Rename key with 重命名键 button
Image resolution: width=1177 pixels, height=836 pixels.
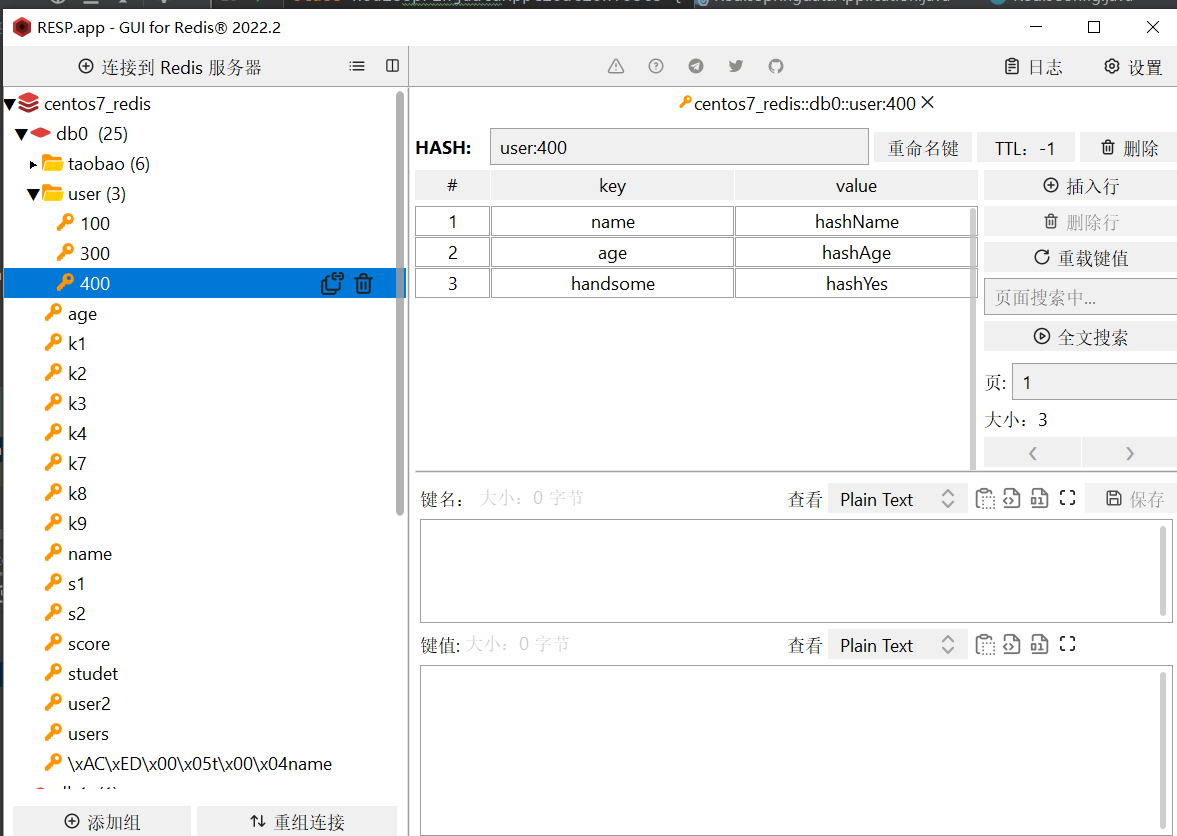point(923,148)
